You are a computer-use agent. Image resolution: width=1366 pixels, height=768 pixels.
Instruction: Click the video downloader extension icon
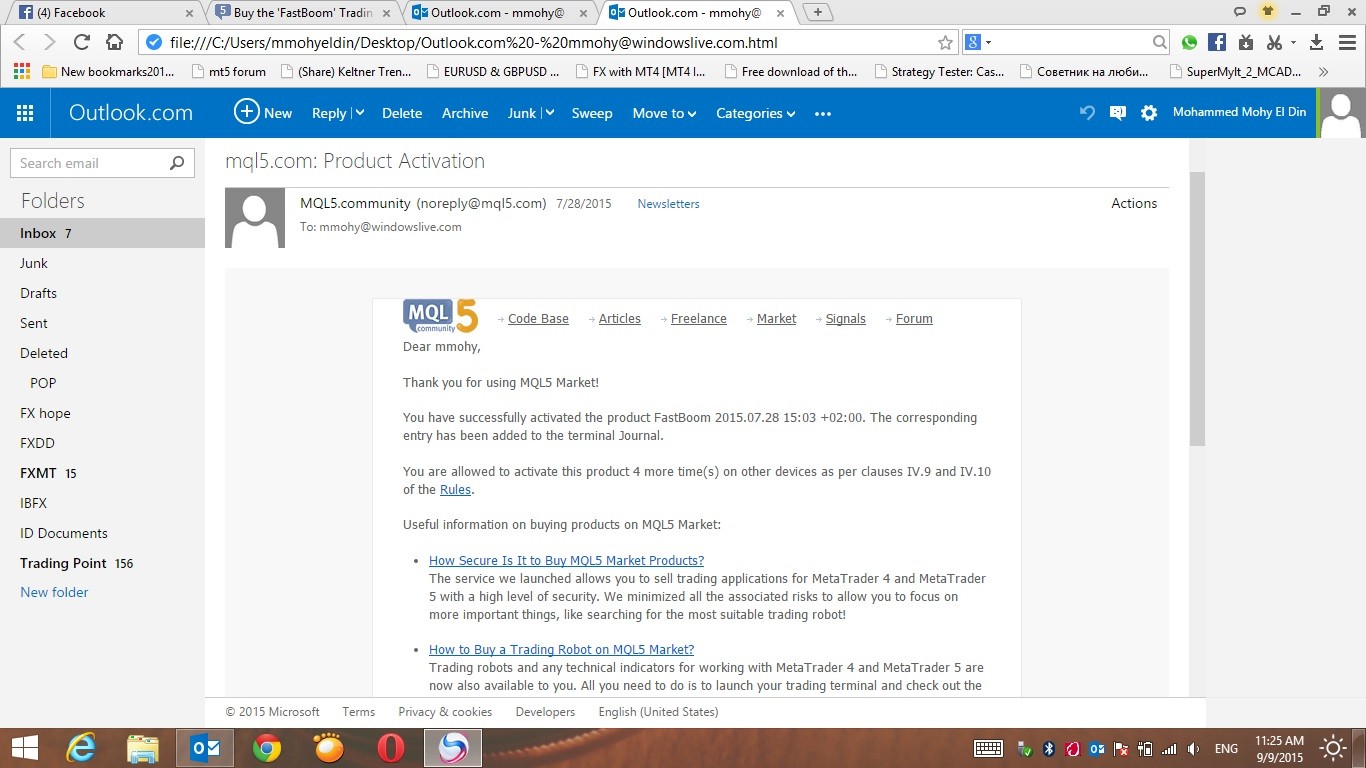pyautogui.click(x=1245, y=42)
